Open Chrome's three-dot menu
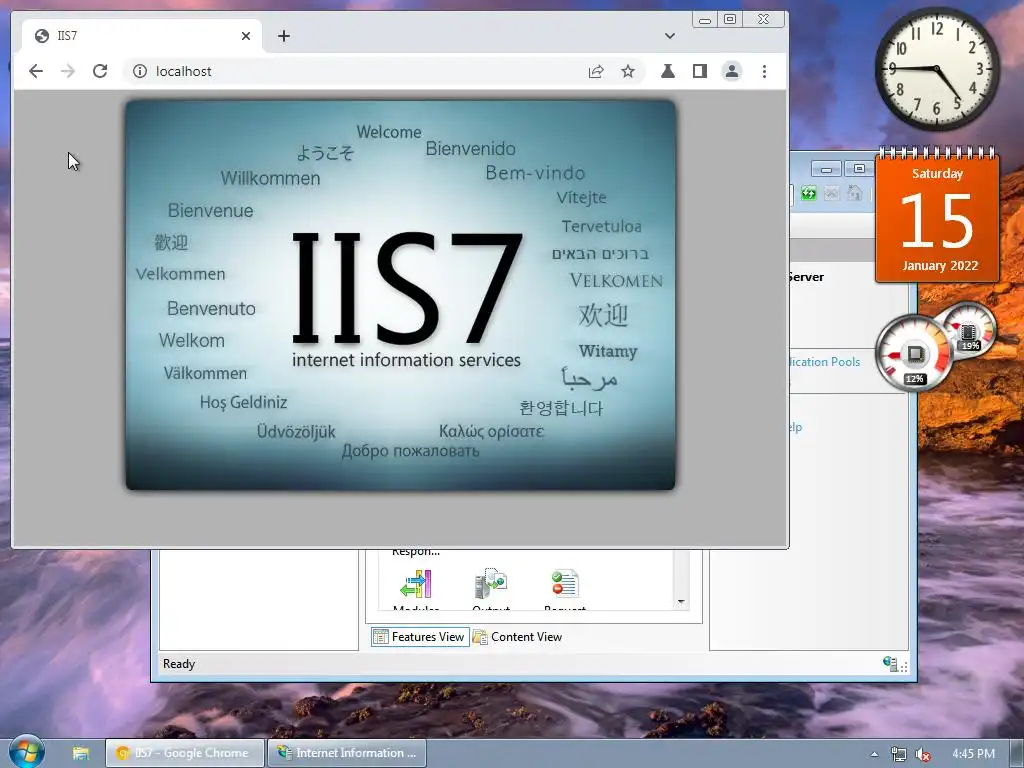1024x768 pixels. click(x=764, y=71)
